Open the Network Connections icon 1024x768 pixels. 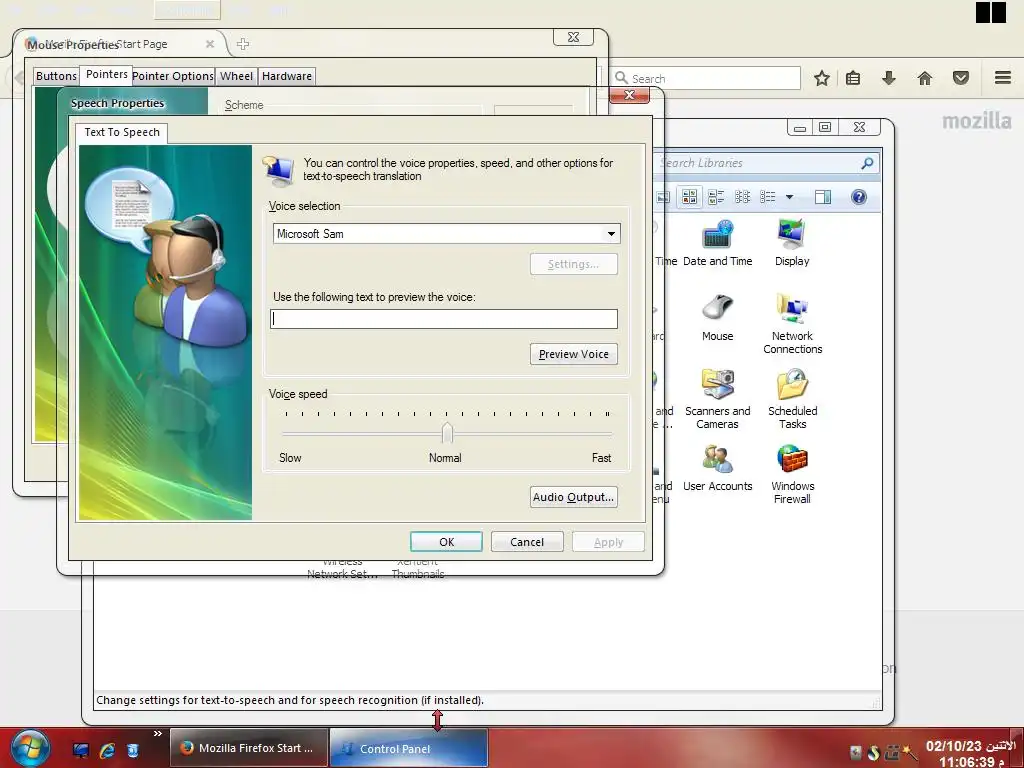[x=792, y=325]
